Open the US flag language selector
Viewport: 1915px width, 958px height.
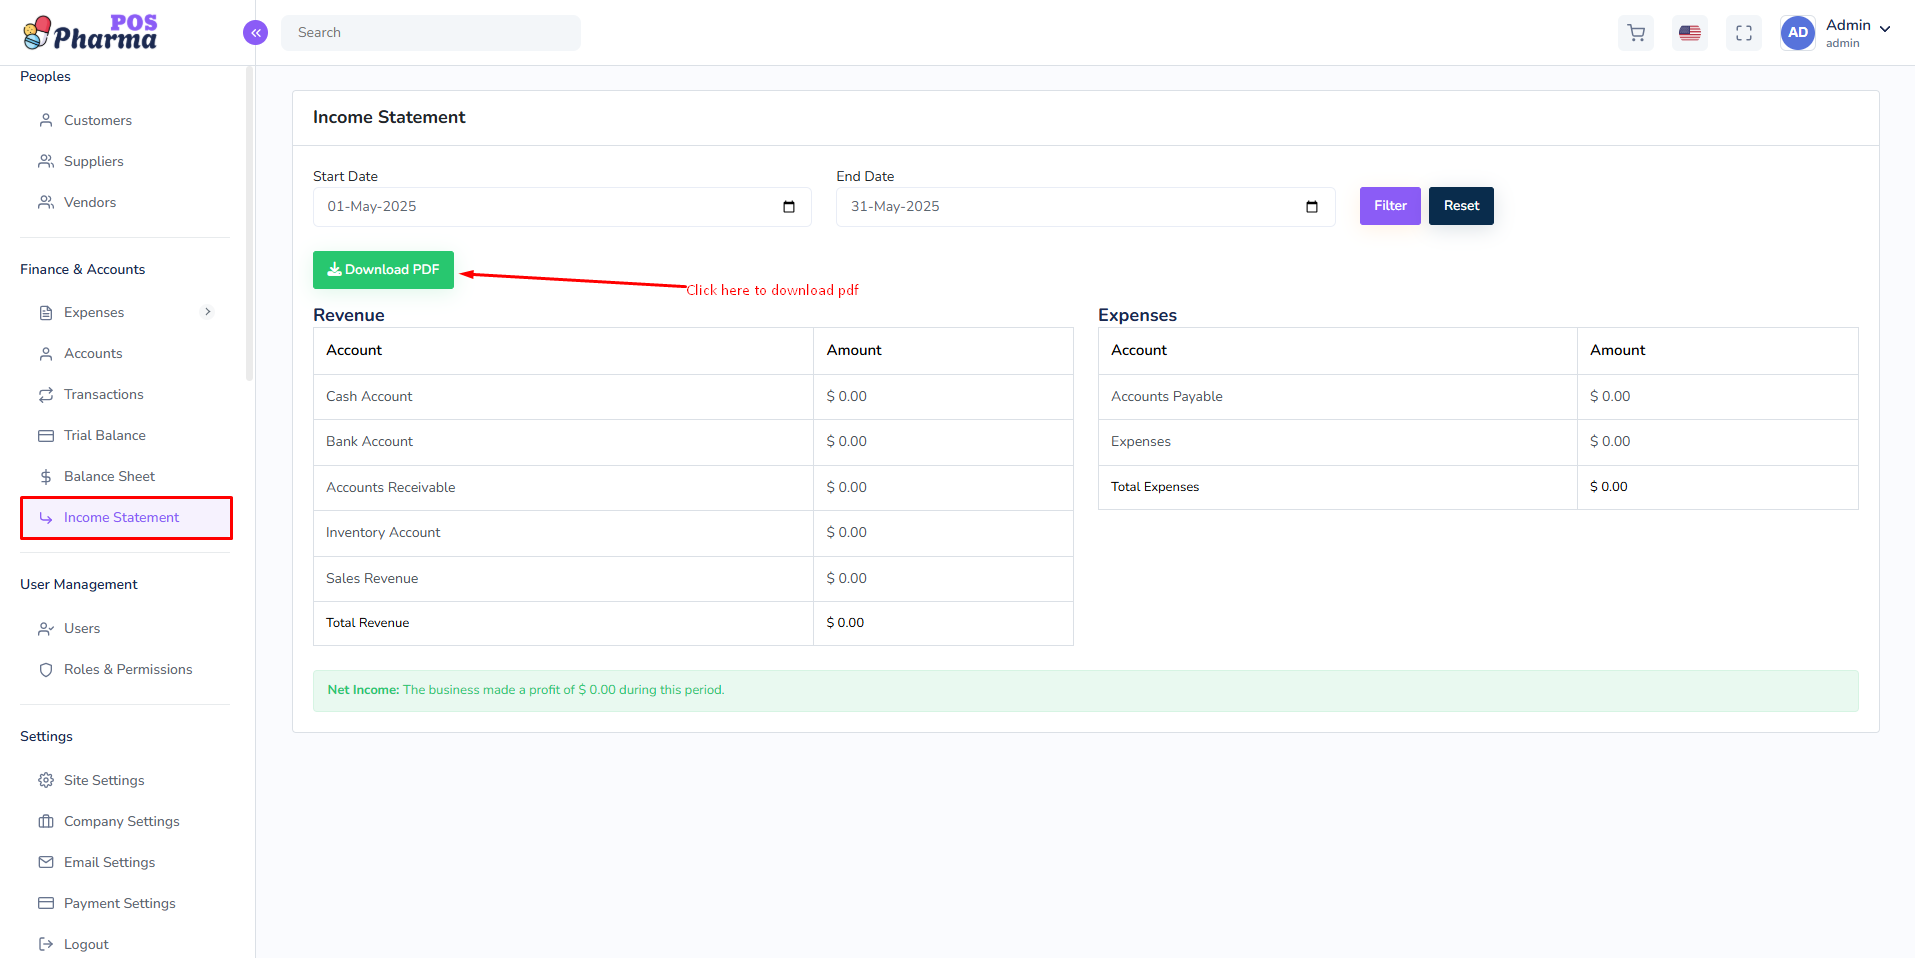pos(1690,33)
